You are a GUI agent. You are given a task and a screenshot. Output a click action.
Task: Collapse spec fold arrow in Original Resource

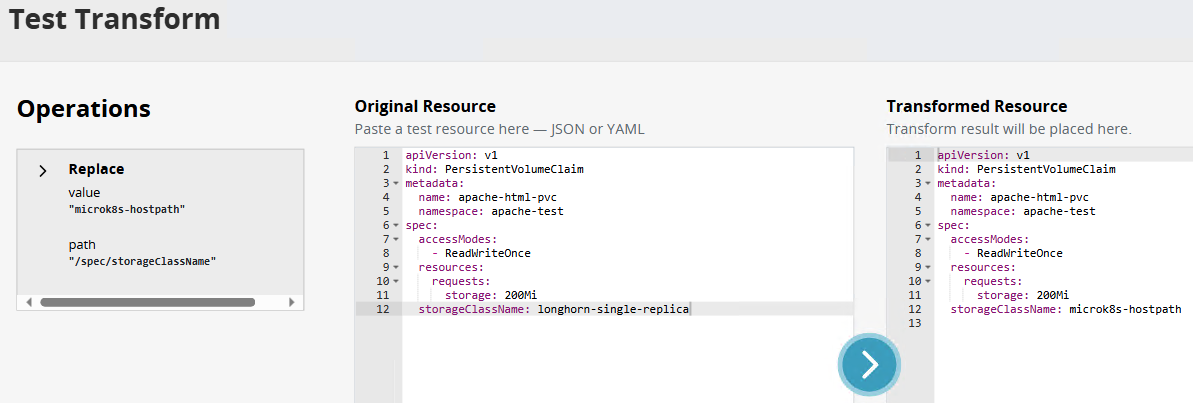click(x=397, y=226)
